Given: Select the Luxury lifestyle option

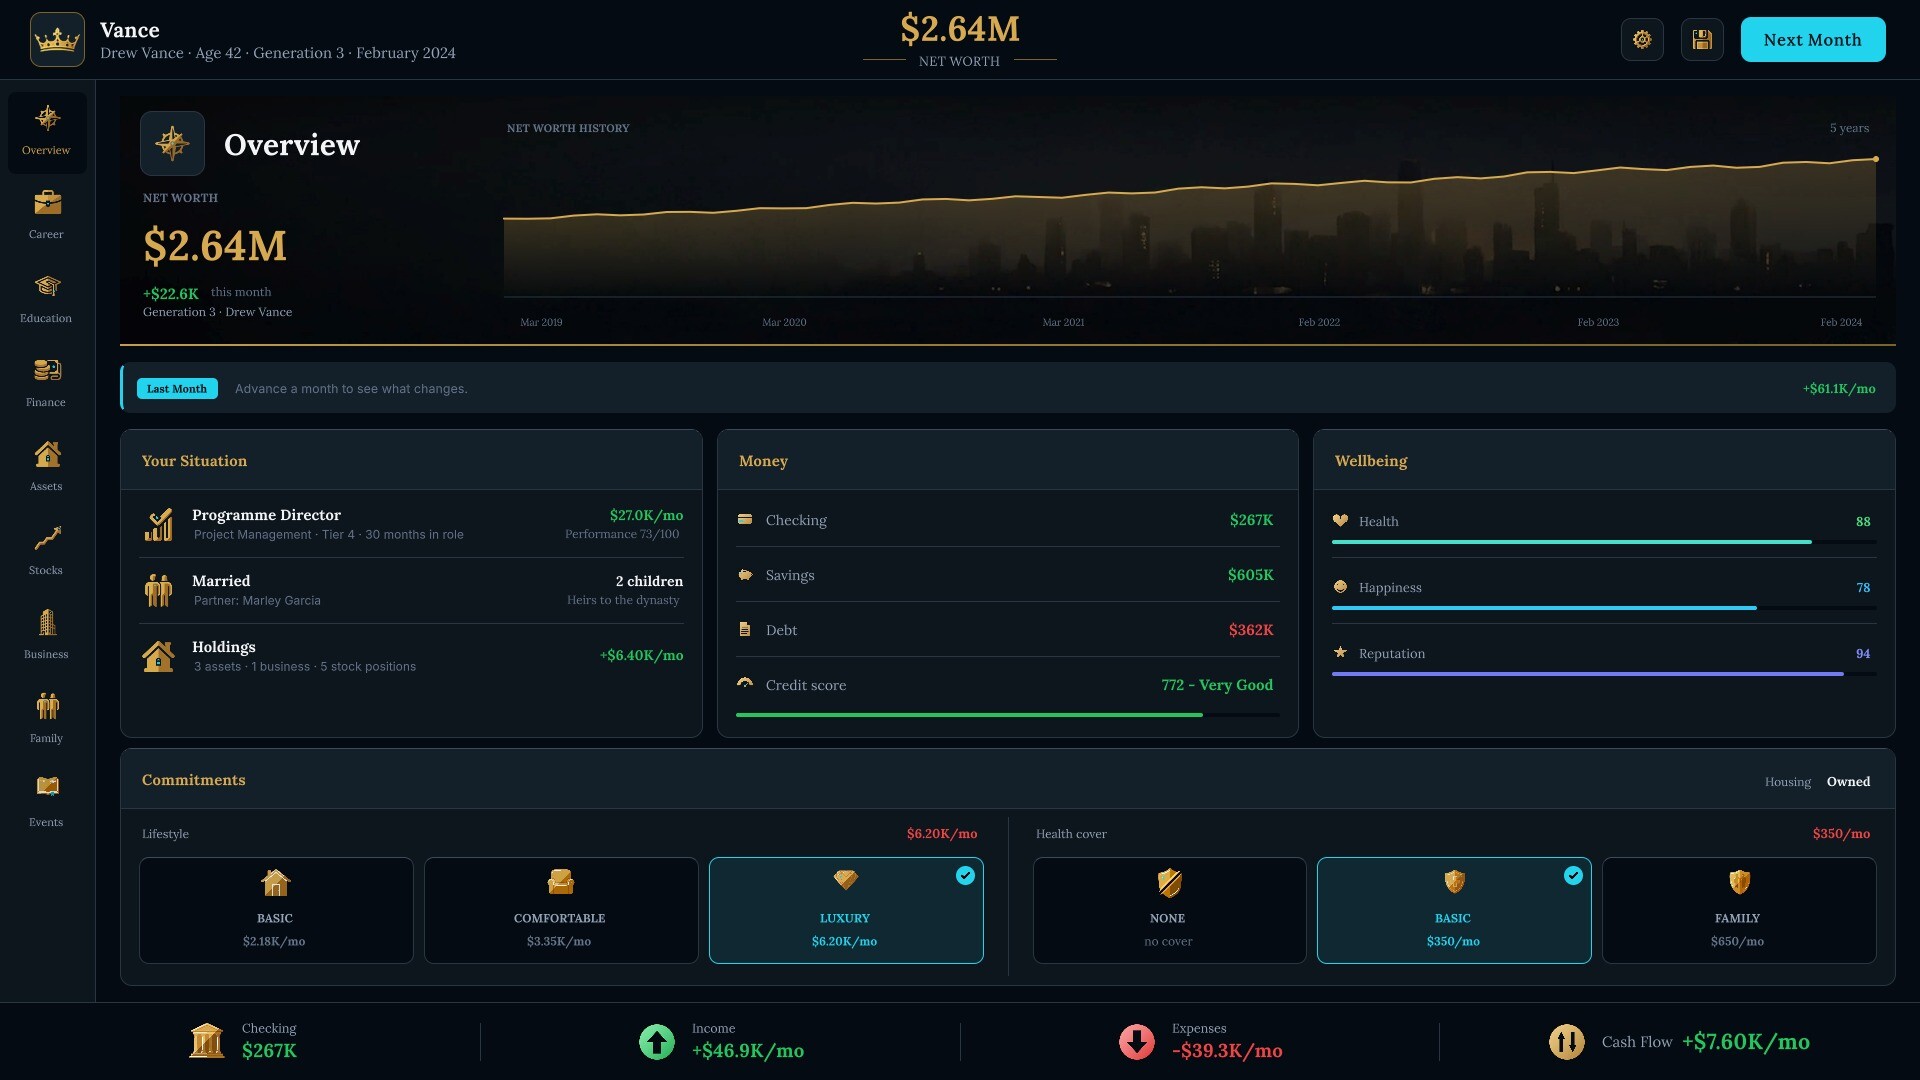Looking at the screenshot, I should [846, 910].
